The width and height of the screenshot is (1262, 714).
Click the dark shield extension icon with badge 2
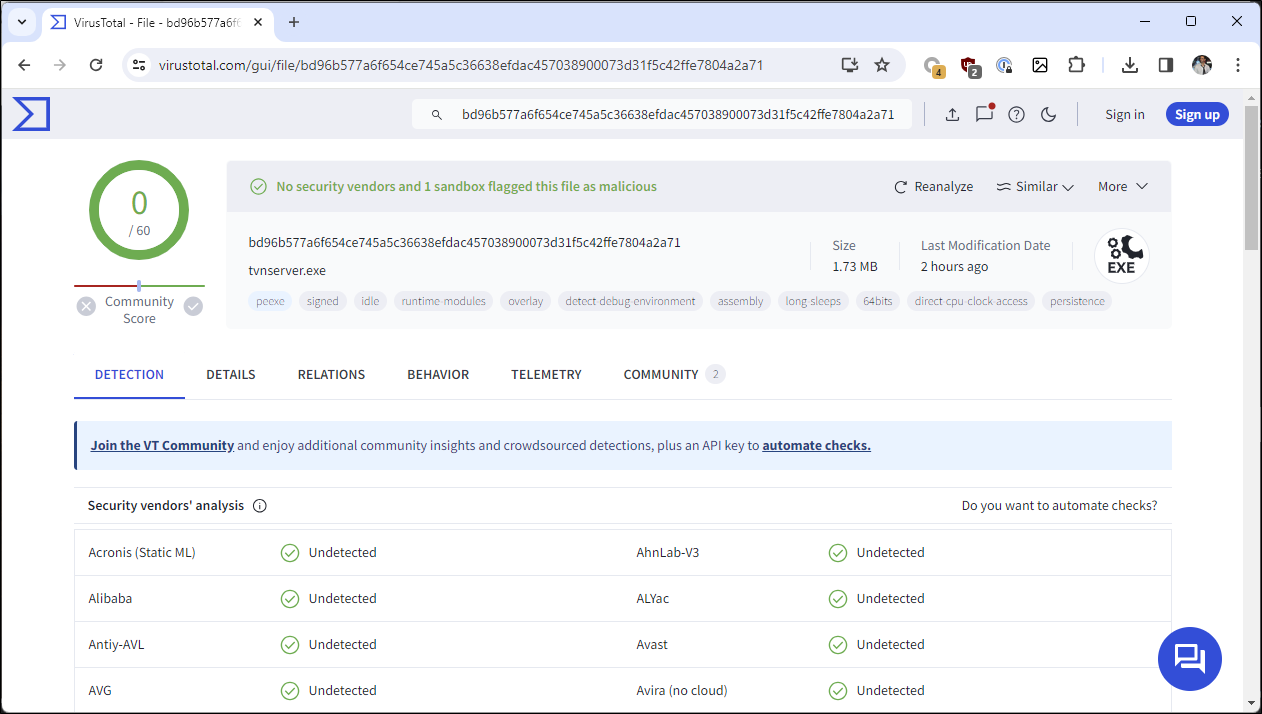(970, 66)
